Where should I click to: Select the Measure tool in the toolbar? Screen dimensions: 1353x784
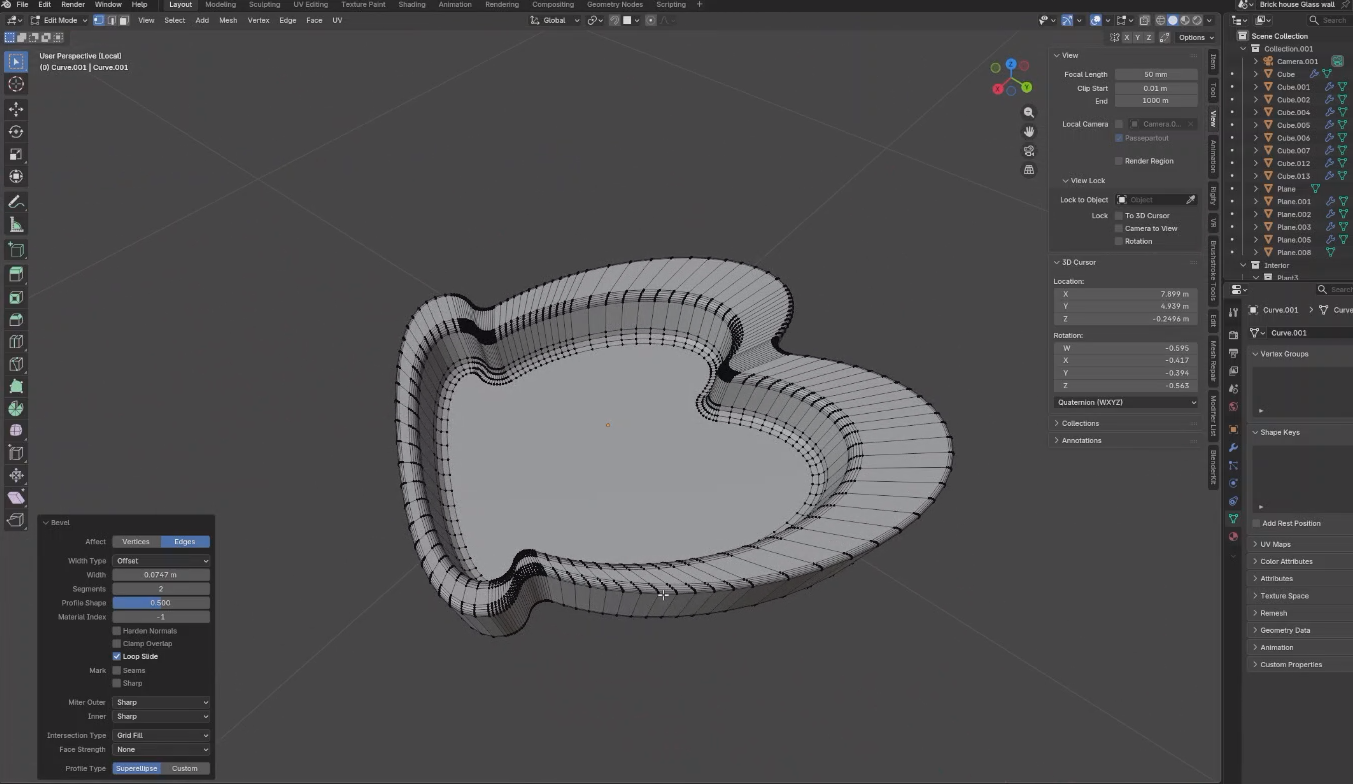15,224
